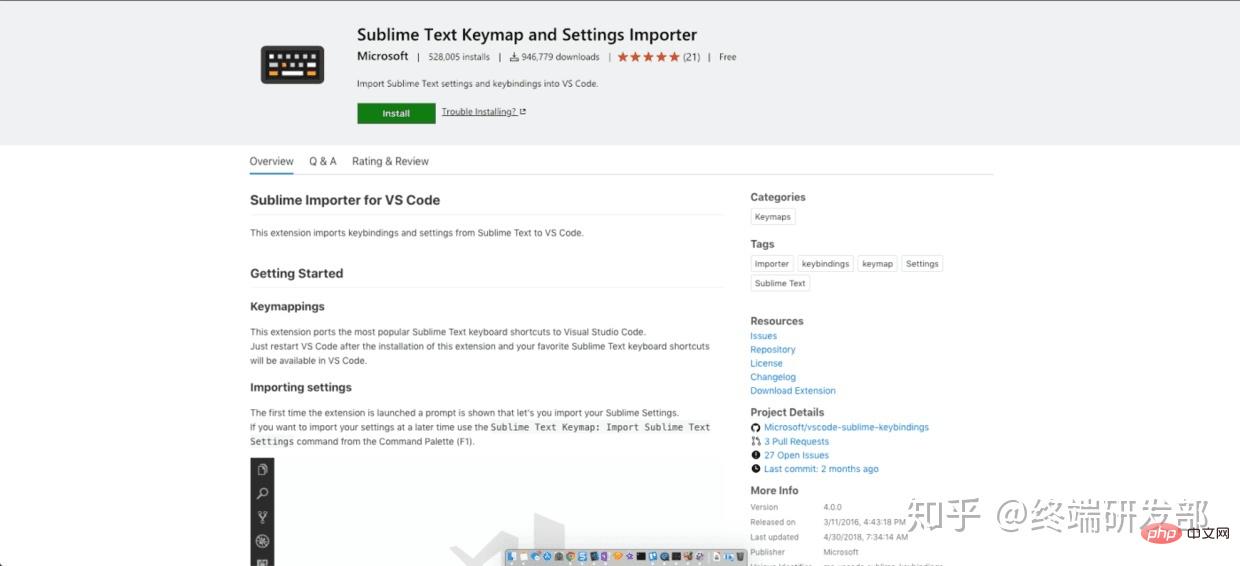This screenshot has width=1240, height=566.
Task: Click the clock icon beside Last commit
Action: point(756,469)
